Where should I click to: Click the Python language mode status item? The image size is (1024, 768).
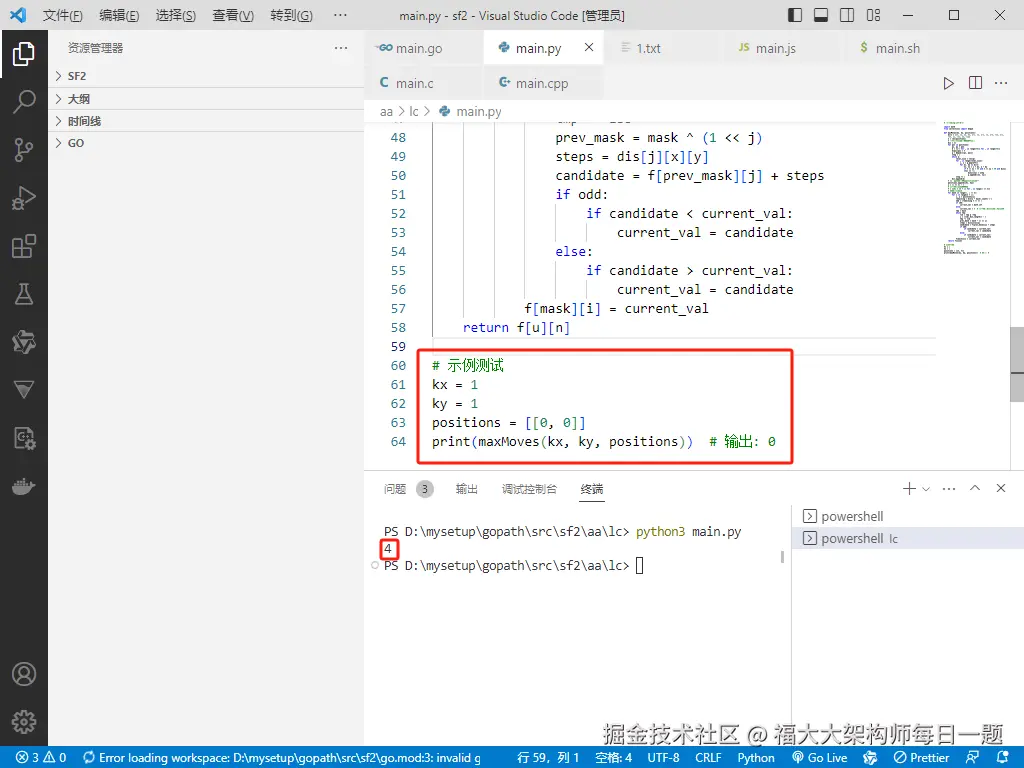tap(756, 758)
